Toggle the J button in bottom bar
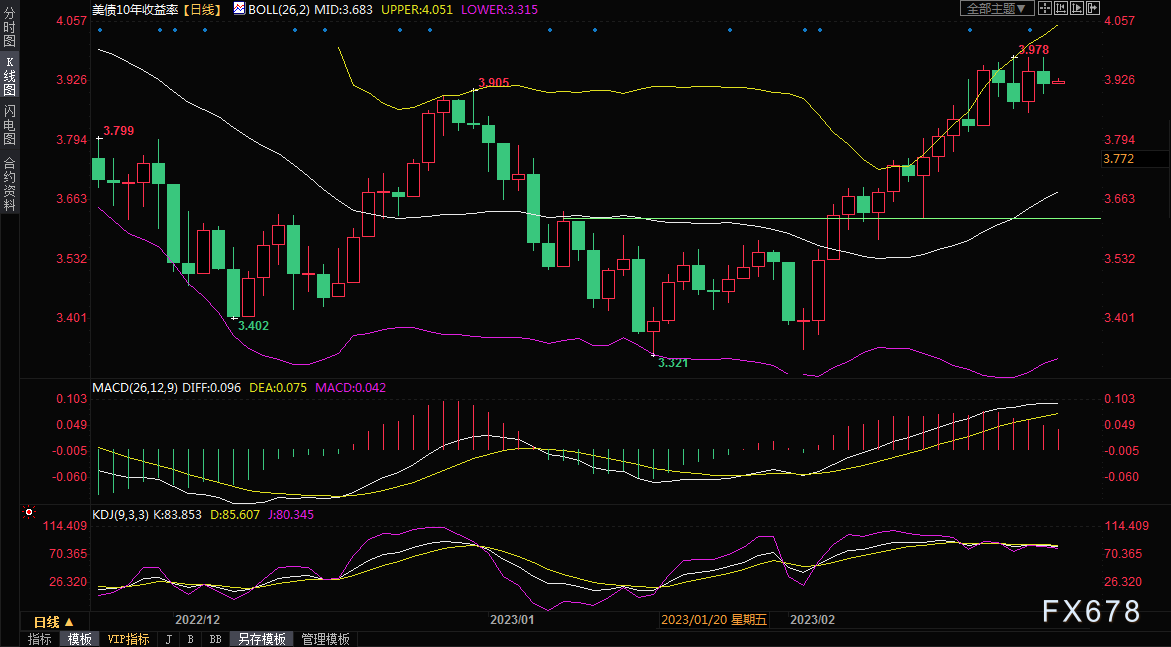 click(x=168, y=639)
